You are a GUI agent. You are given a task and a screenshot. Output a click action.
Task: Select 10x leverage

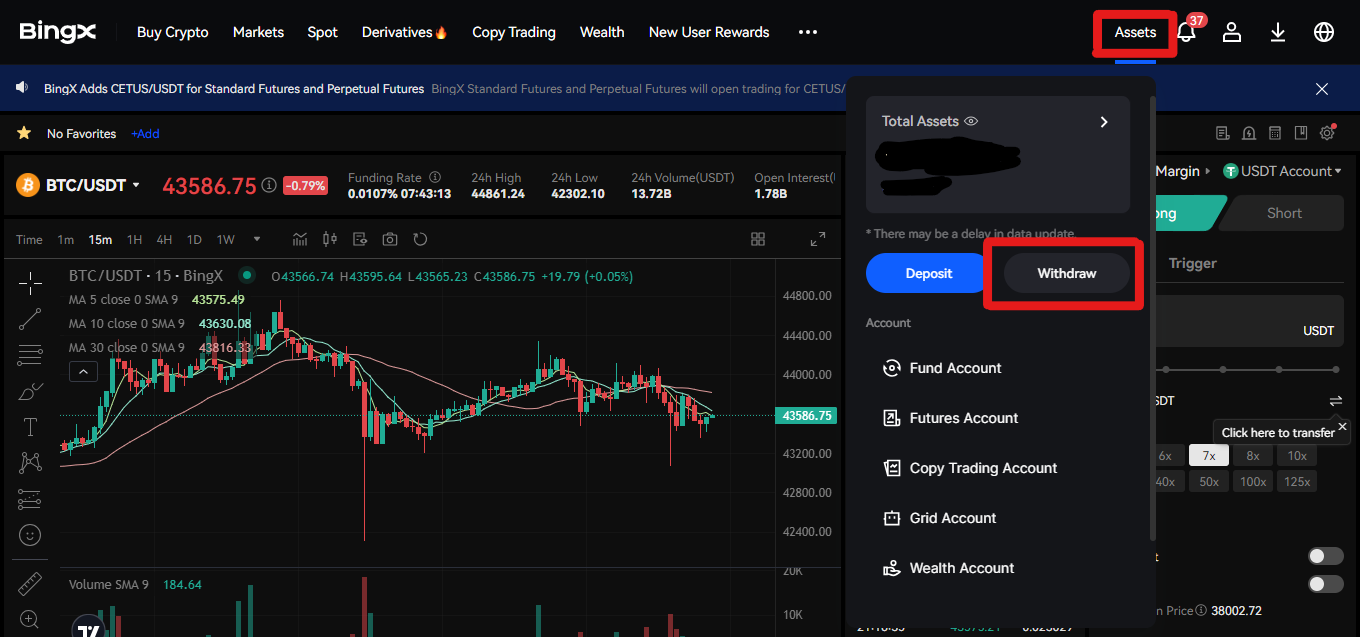1297,455
